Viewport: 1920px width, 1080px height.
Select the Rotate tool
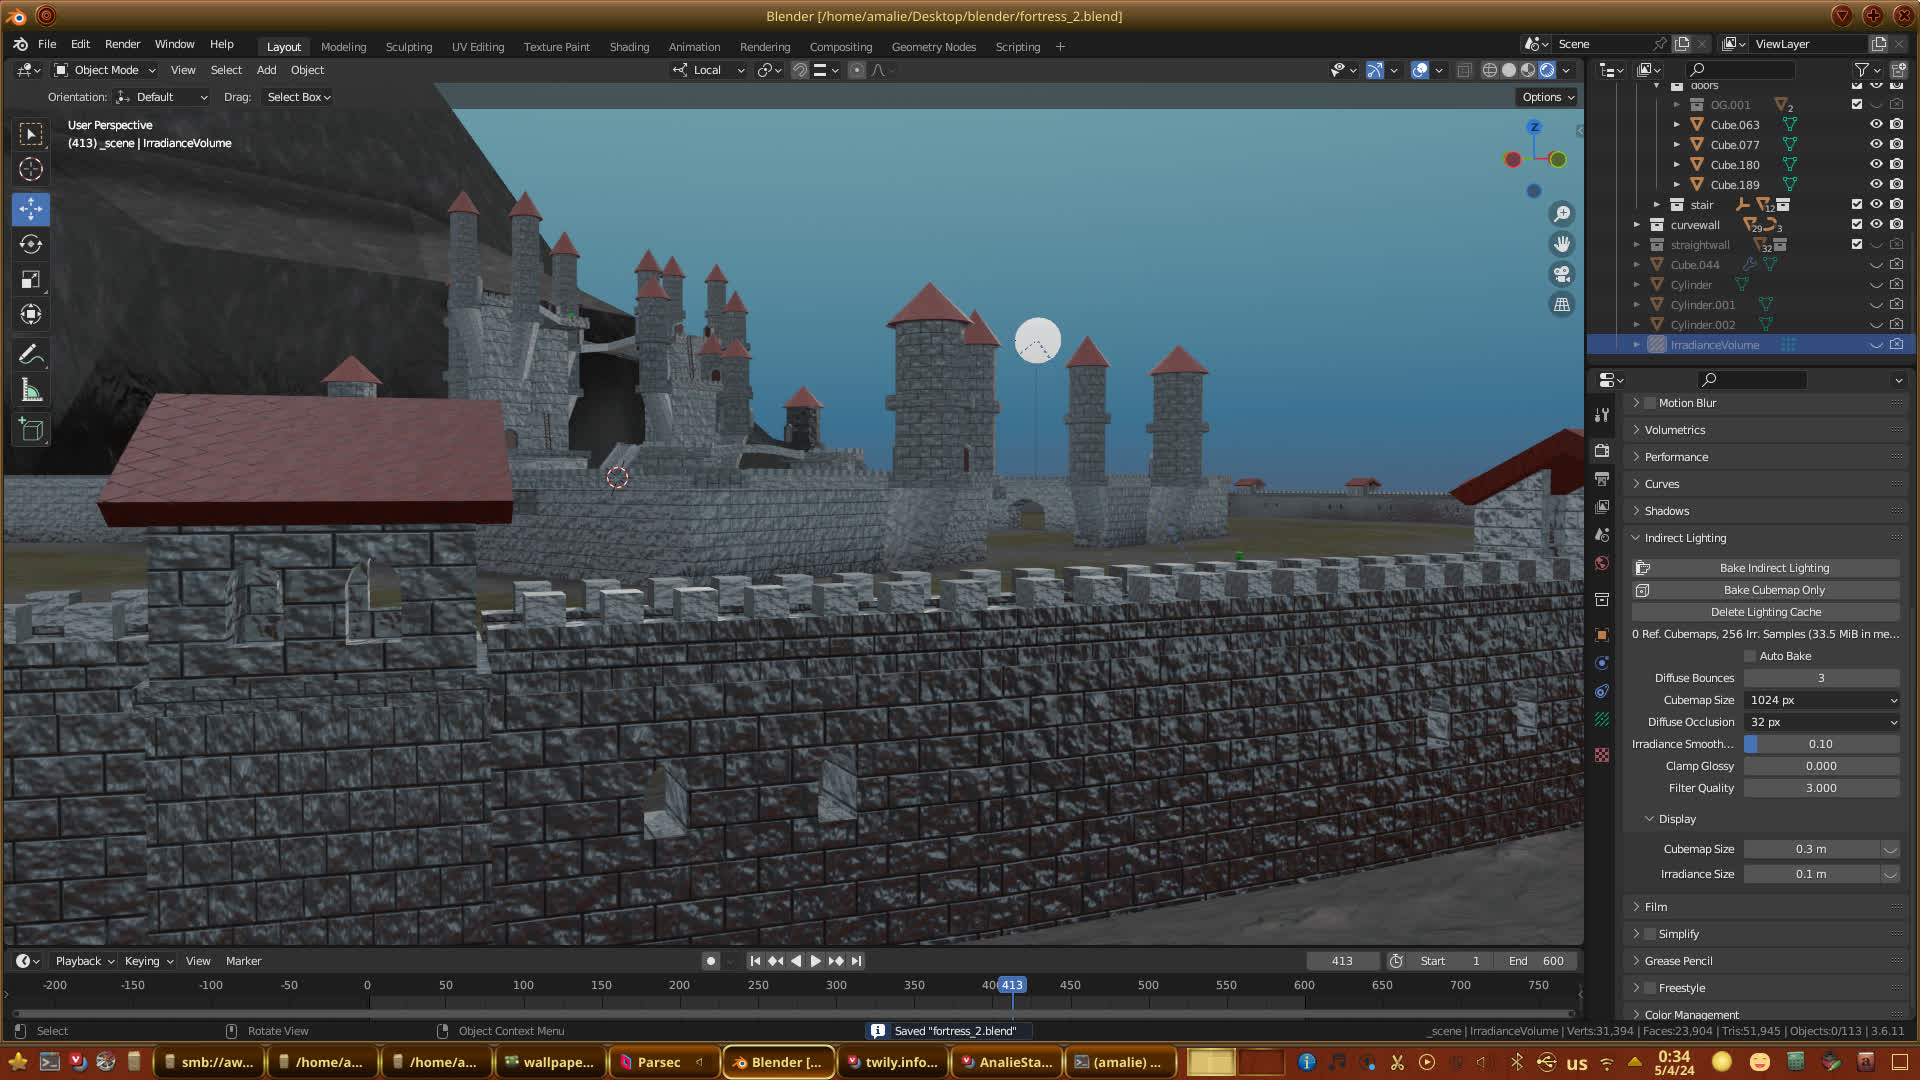(31, 244)
